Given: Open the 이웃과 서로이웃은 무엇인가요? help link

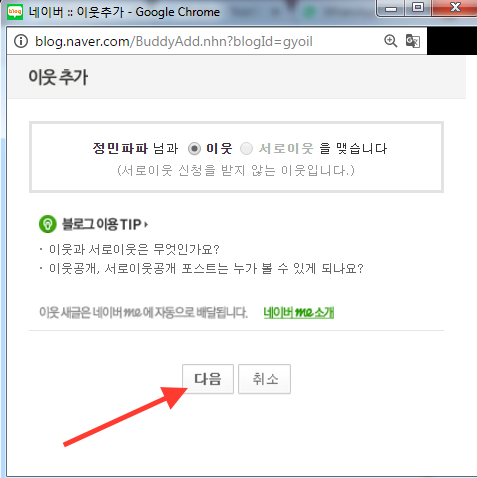Looking at the screenshot, I should (134, 249).
